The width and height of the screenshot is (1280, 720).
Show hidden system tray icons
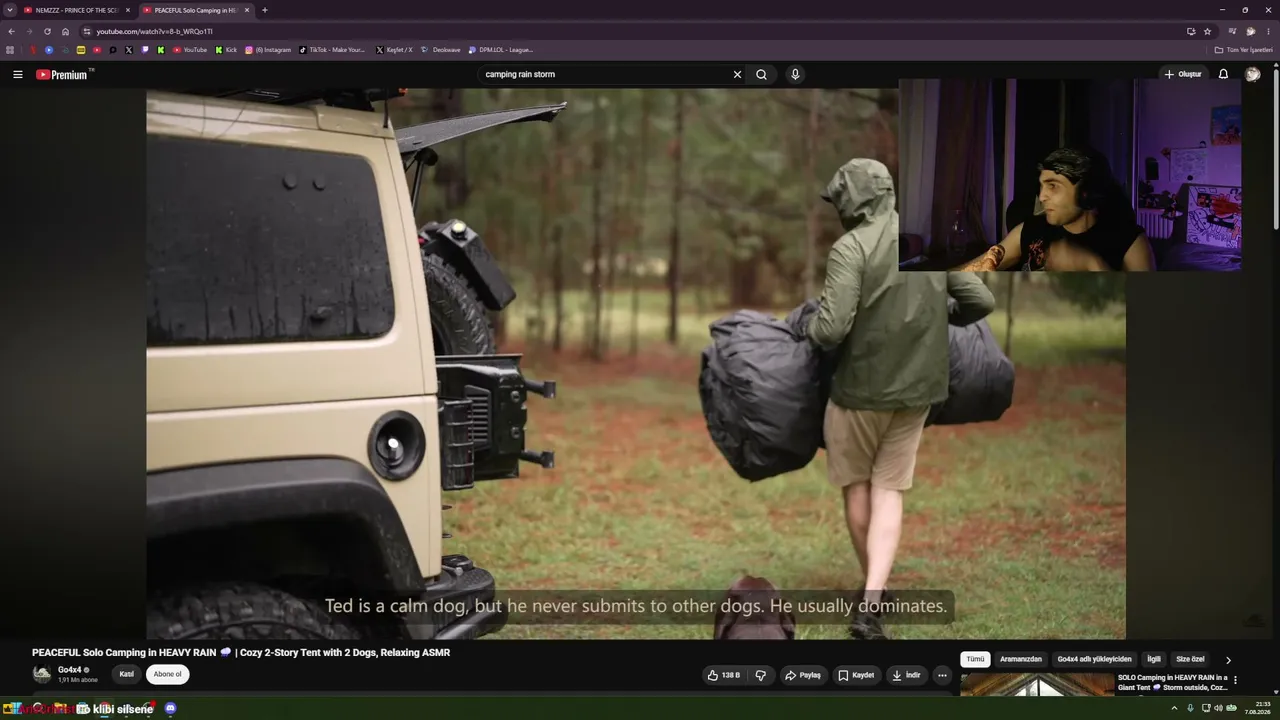[x=1174, y=708]
